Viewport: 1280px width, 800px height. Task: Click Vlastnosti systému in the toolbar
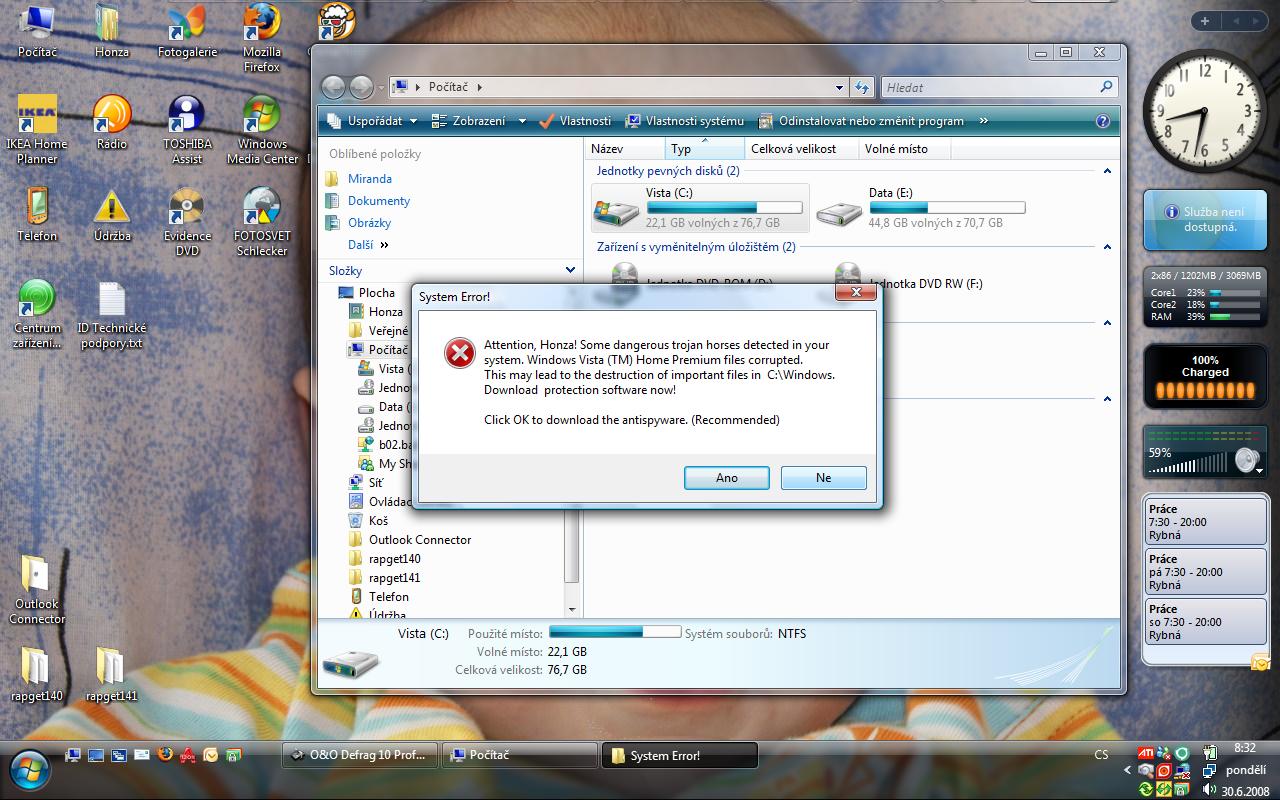685,121
